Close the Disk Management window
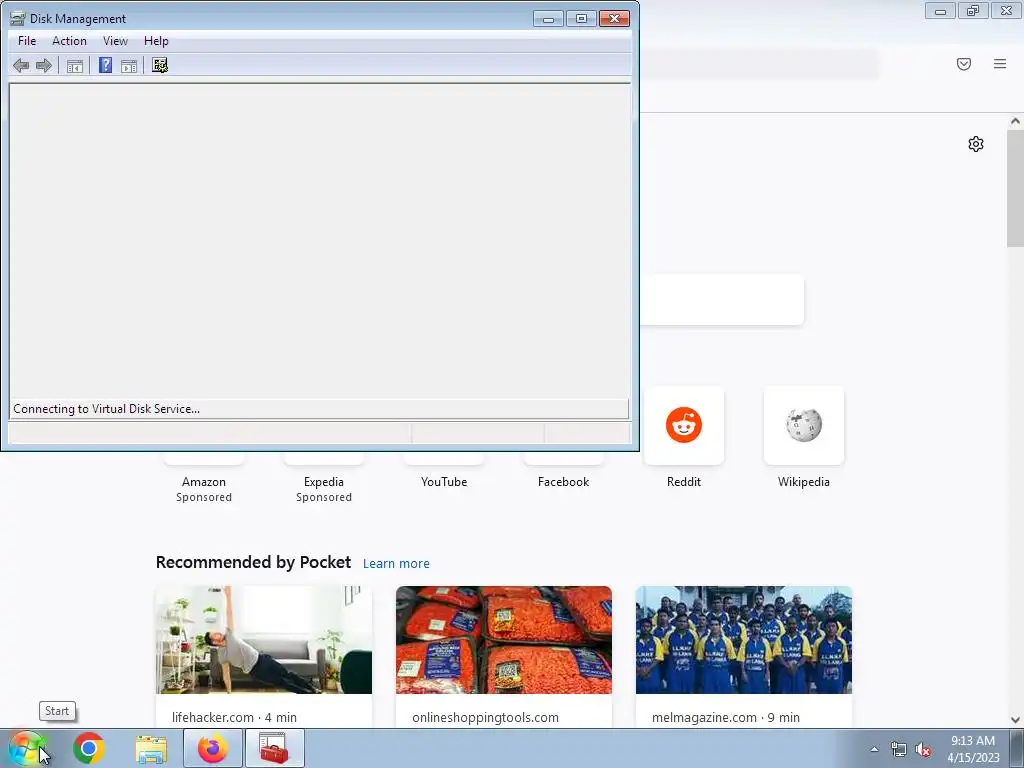Image resolution: width=1024 pixels, height=768 pixels. 615,18
